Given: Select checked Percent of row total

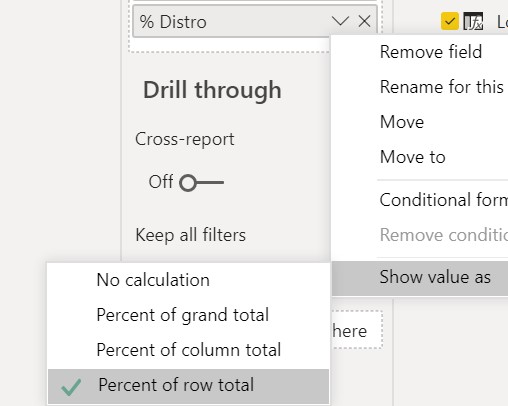Looking at the screenshot, I should coord(188,386).
